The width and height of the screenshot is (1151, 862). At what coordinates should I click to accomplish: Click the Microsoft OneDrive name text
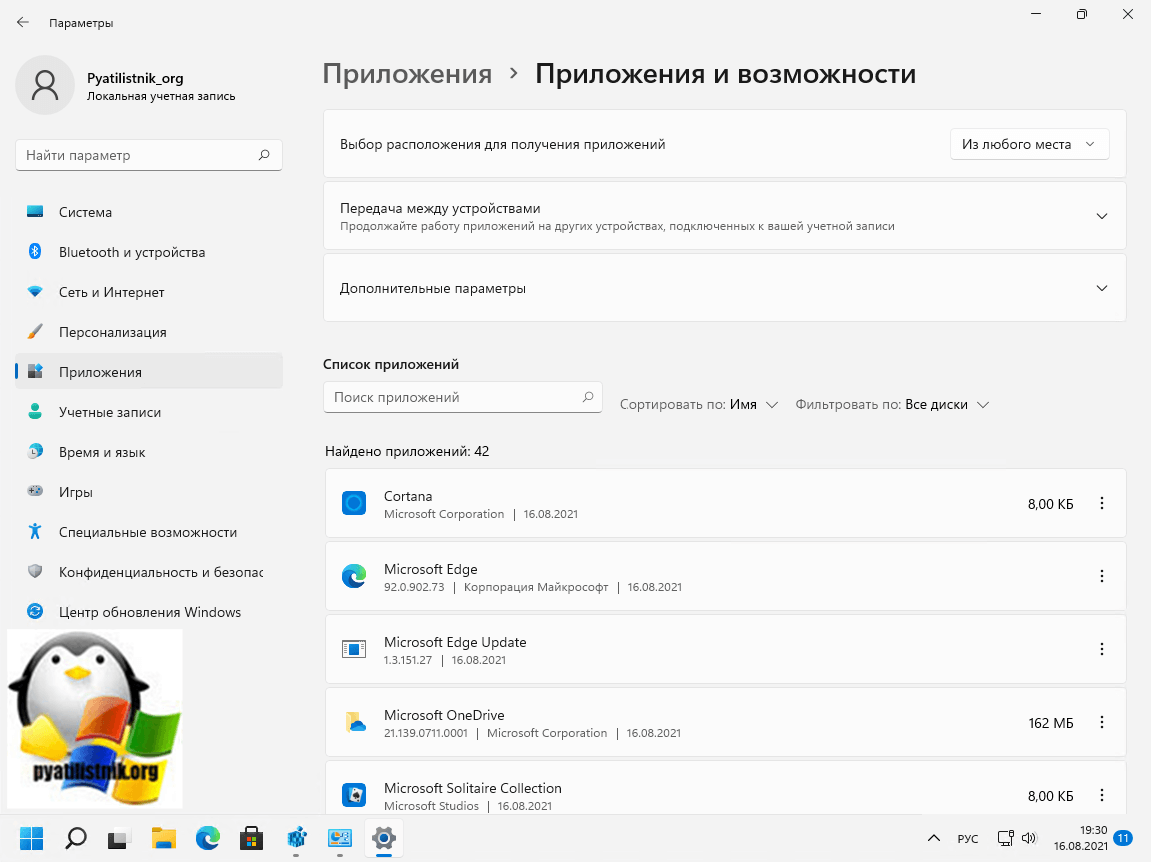pos(444,715)
